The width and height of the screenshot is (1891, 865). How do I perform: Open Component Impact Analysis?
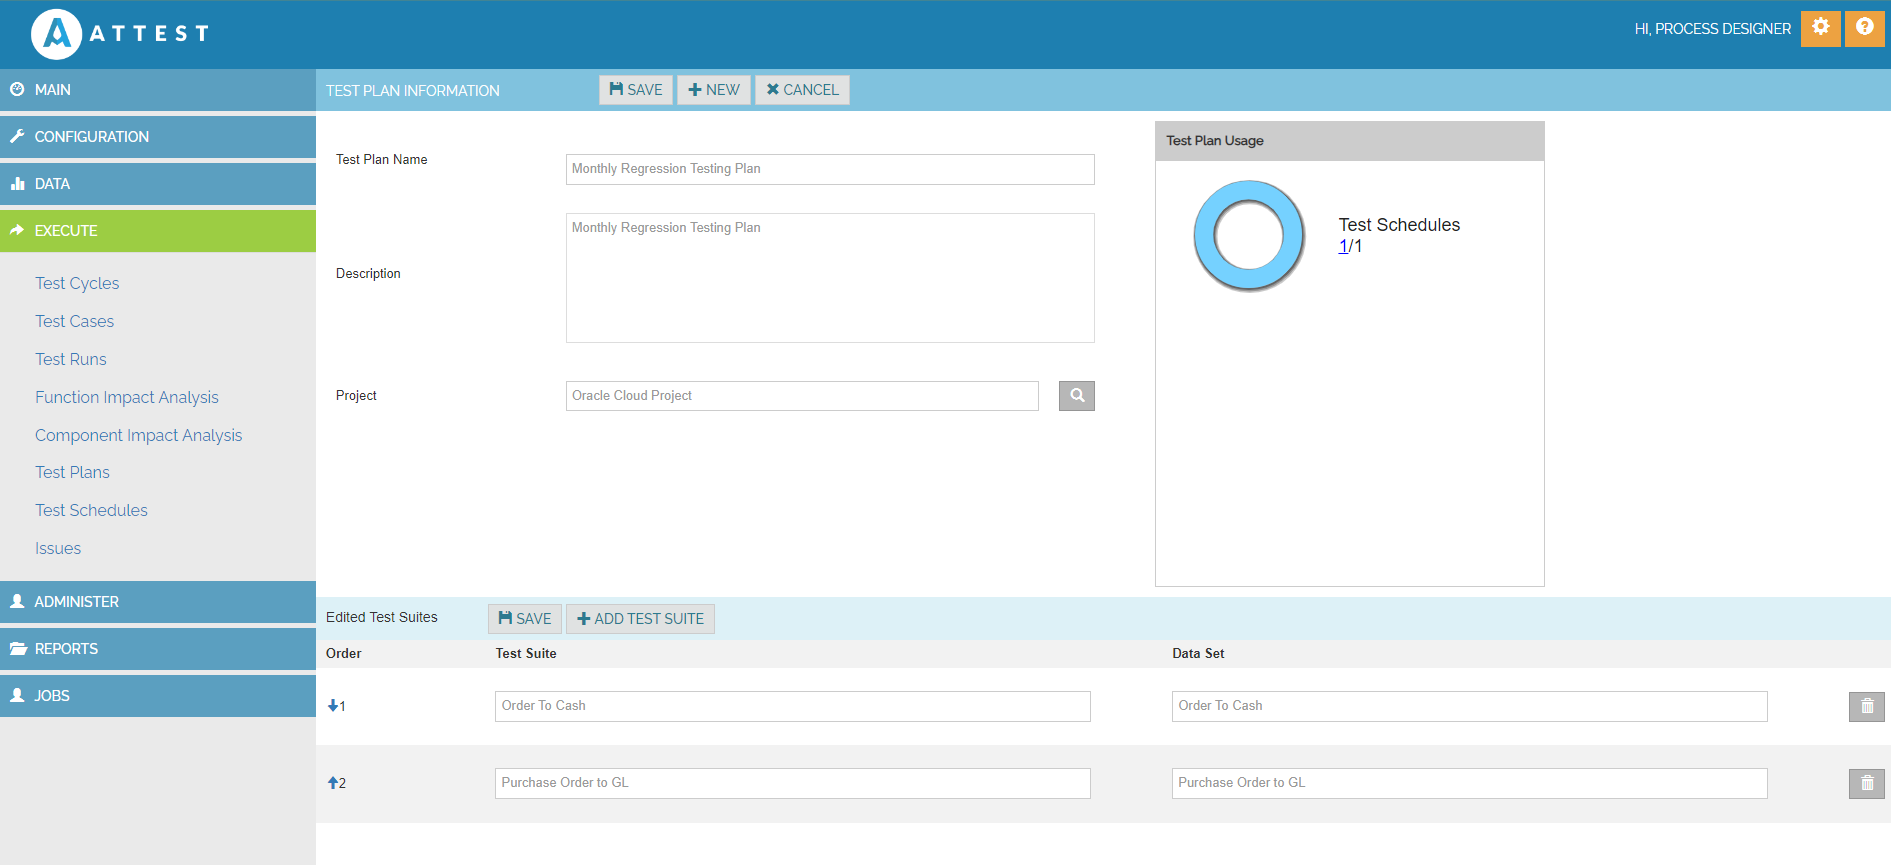tap(139, 436)
